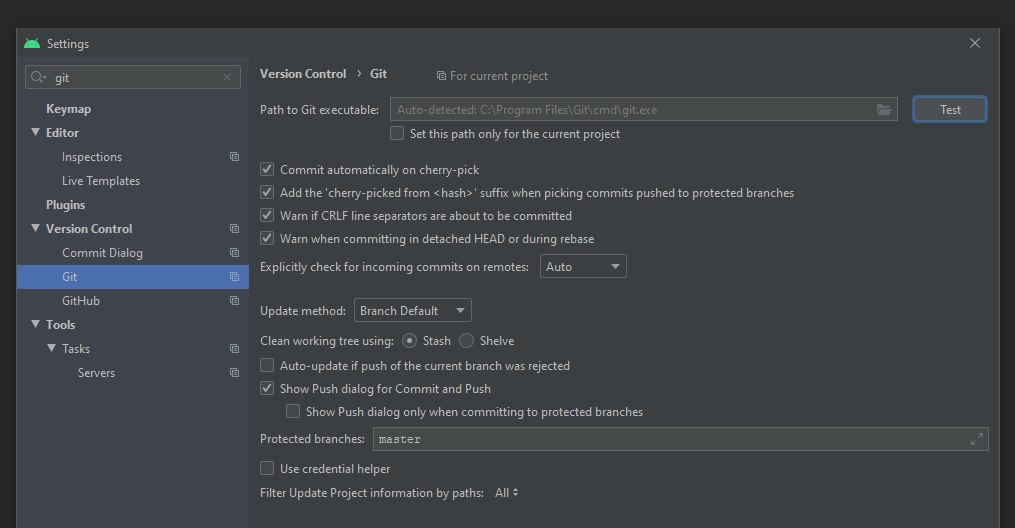Click project-level icon beside Servers
1015x528 pixels.
click(x=234, y=373)
